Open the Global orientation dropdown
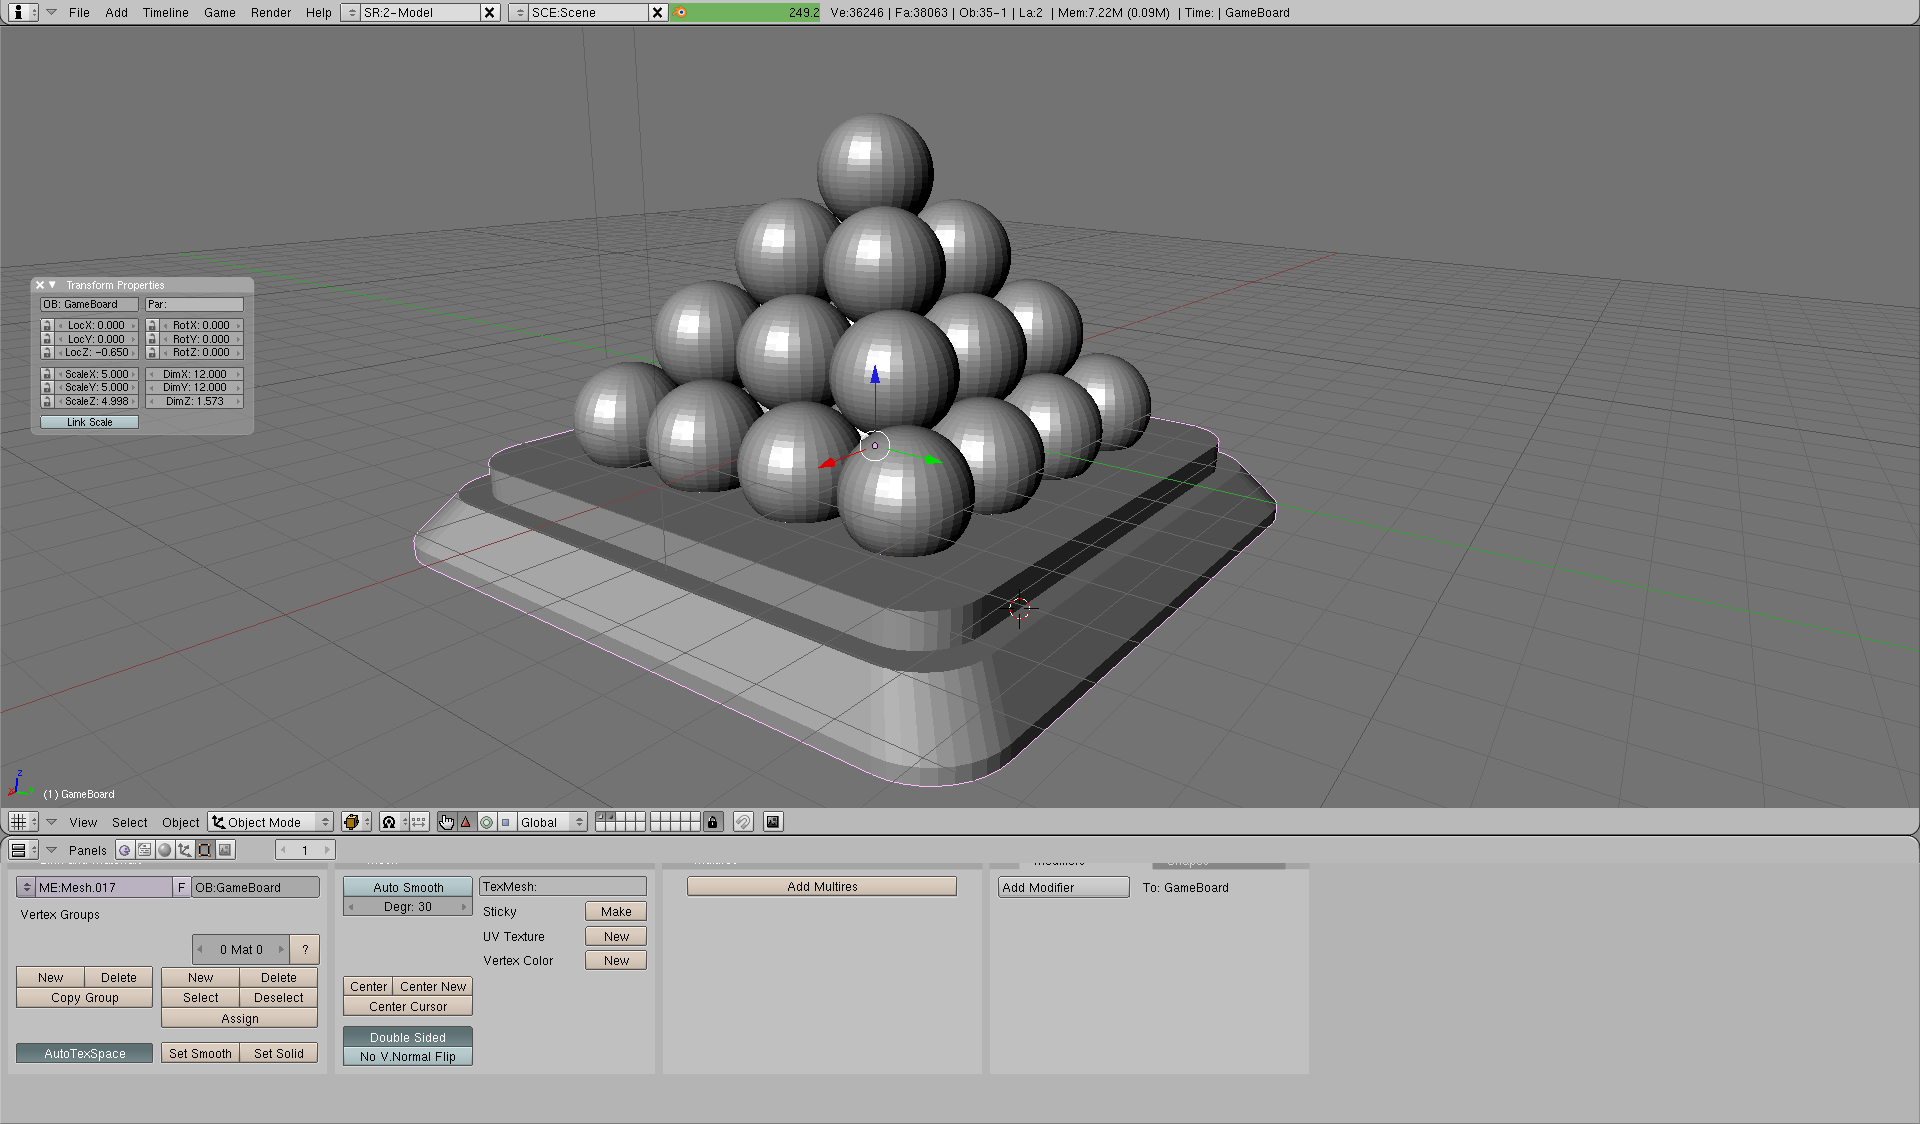This screenshot has height=1124, width=1920. point(551,822)
